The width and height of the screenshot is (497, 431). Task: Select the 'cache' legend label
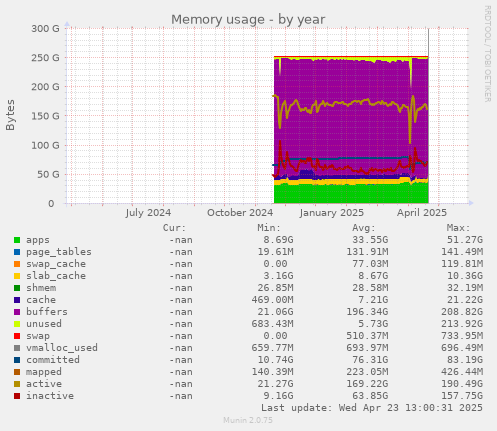click(x=41, y=300)
